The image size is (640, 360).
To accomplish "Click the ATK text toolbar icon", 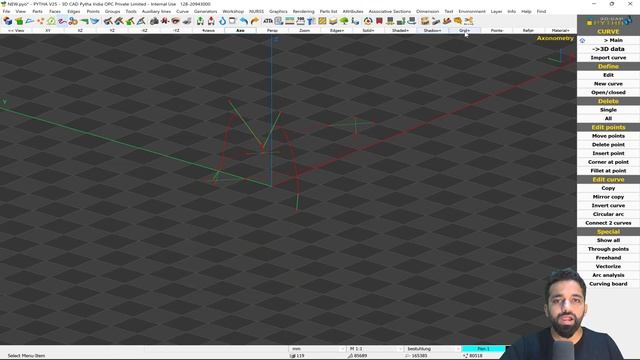I will coord(268,21).
